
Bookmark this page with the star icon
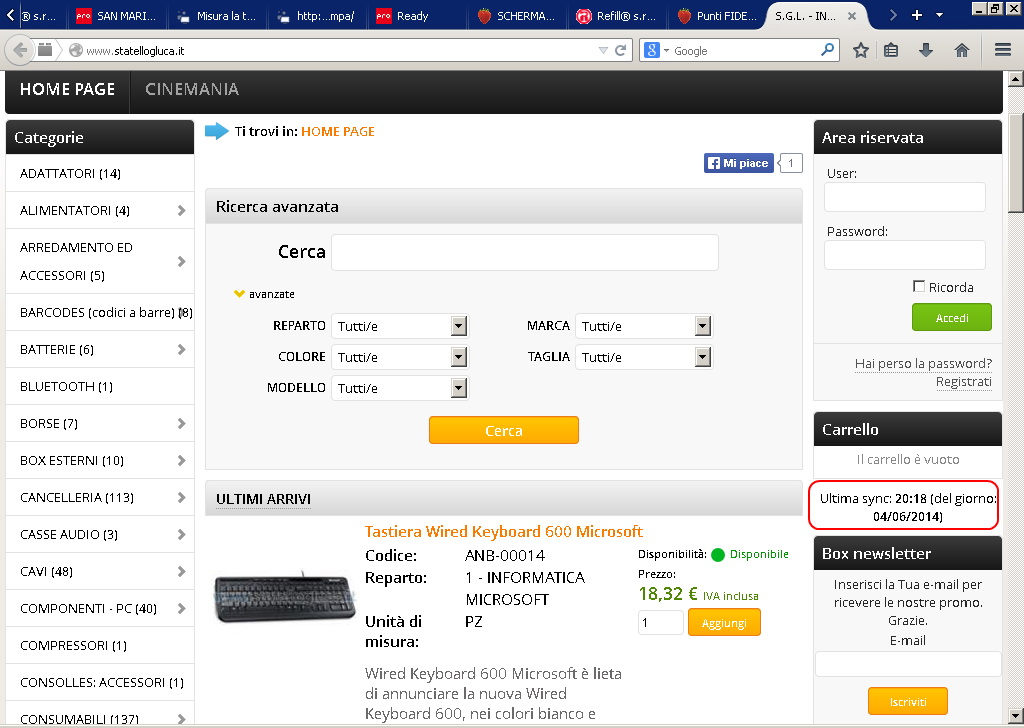[x=861, y=50]
